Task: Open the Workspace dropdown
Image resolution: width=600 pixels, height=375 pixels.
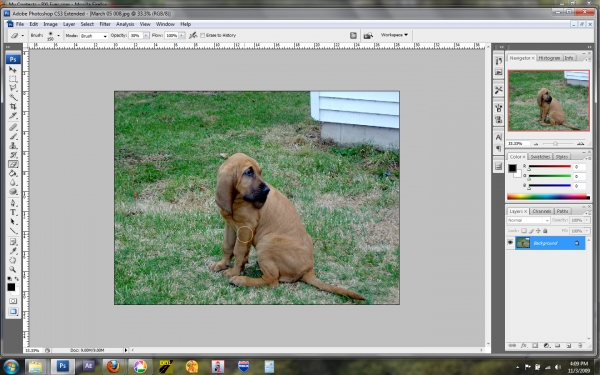Action: 394,35
